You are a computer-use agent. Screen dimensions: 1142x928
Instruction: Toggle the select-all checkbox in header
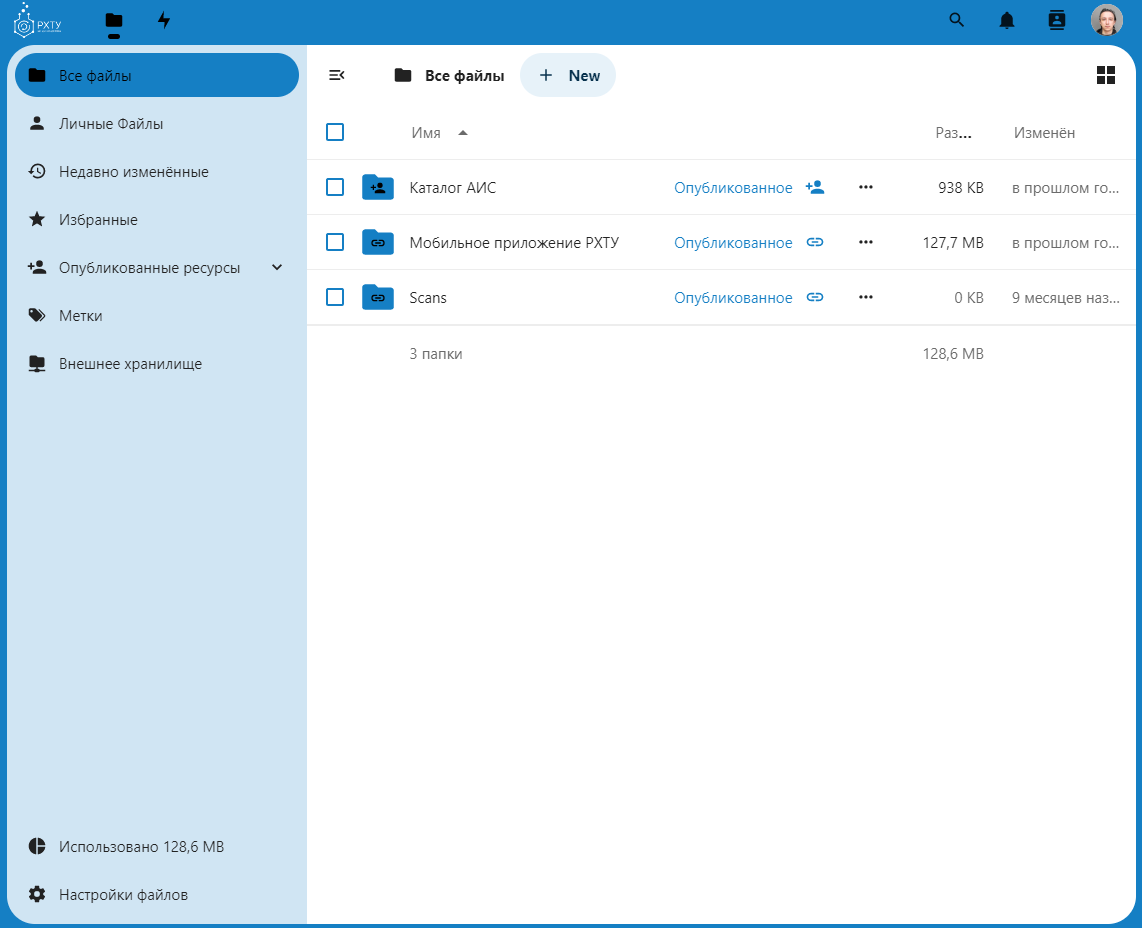(x=335, y=132)
